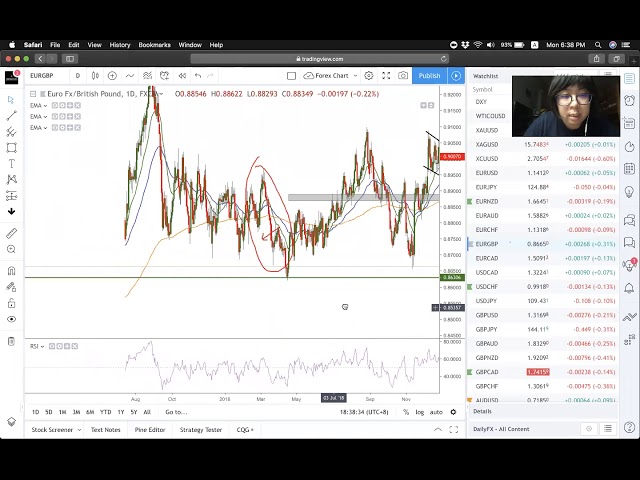Click the EURGBP symbol search field
The height and width of the screenshot is (480, 640).
[x=45, y=76]
